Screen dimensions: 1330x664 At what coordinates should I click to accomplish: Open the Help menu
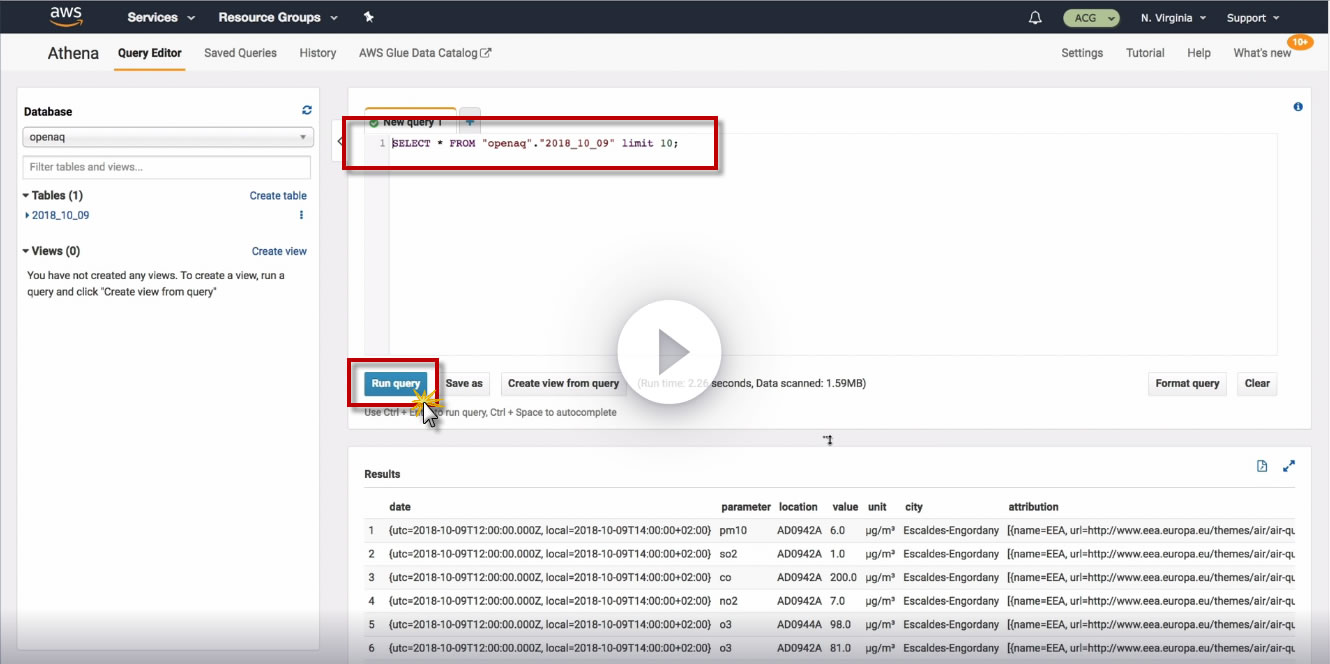click(x=1199, y=53)
